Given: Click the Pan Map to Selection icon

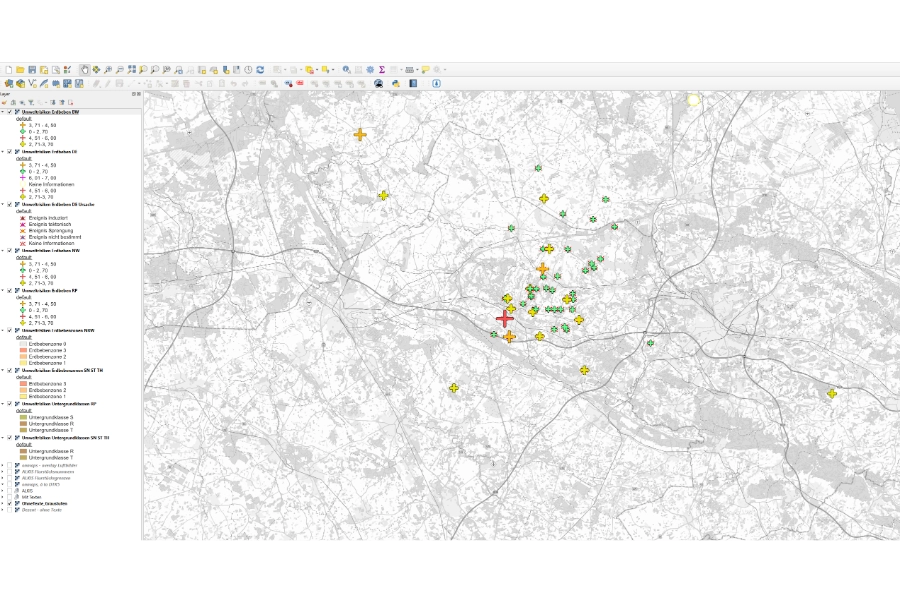Looking at the screenshot, I should [x=96, y=69].
